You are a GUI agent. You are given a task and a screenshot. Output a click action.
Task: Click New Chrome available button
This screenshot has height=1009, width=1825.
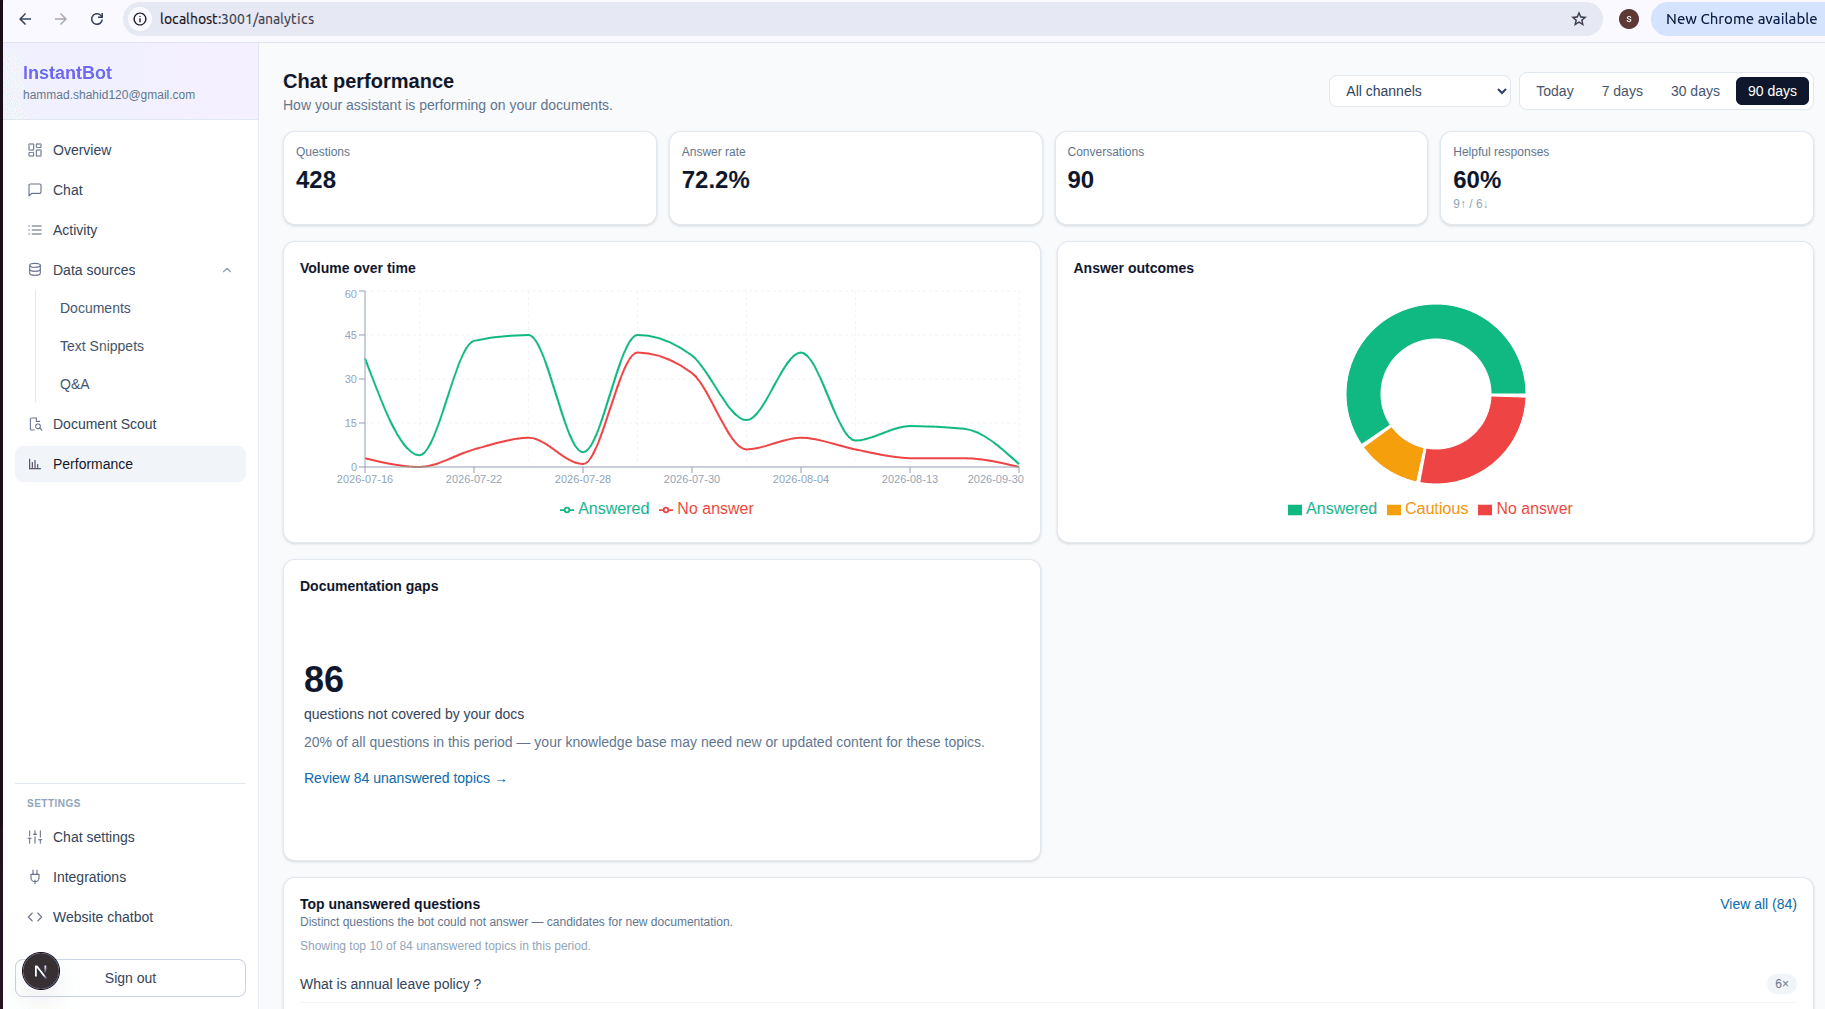1740,19
